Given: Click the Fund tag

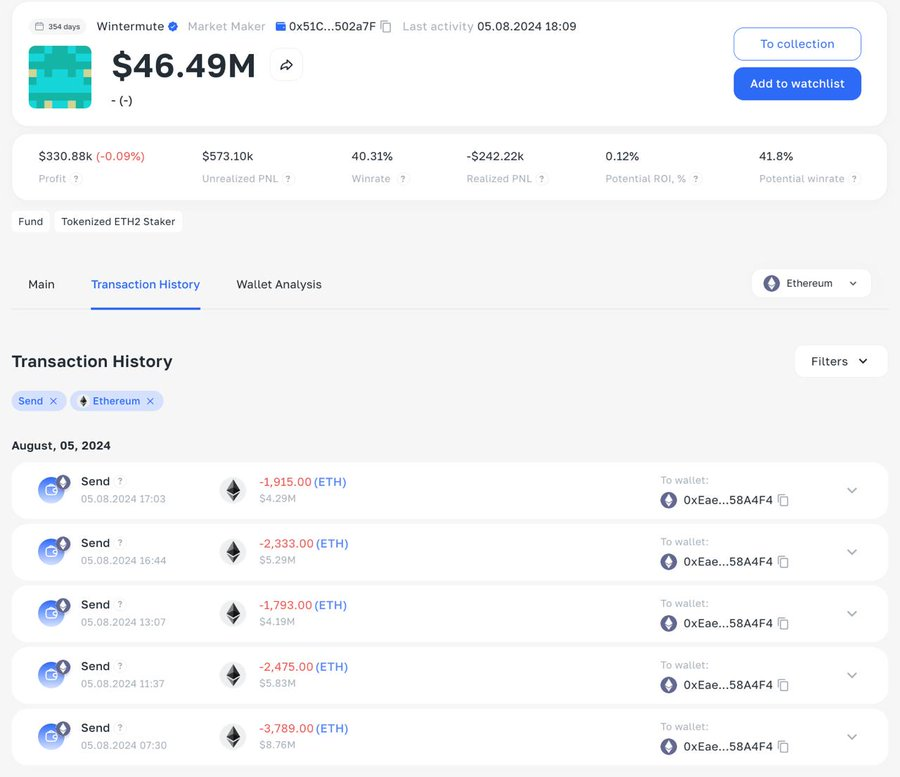Looking at the screenshot, I should (x=30, y=222).
